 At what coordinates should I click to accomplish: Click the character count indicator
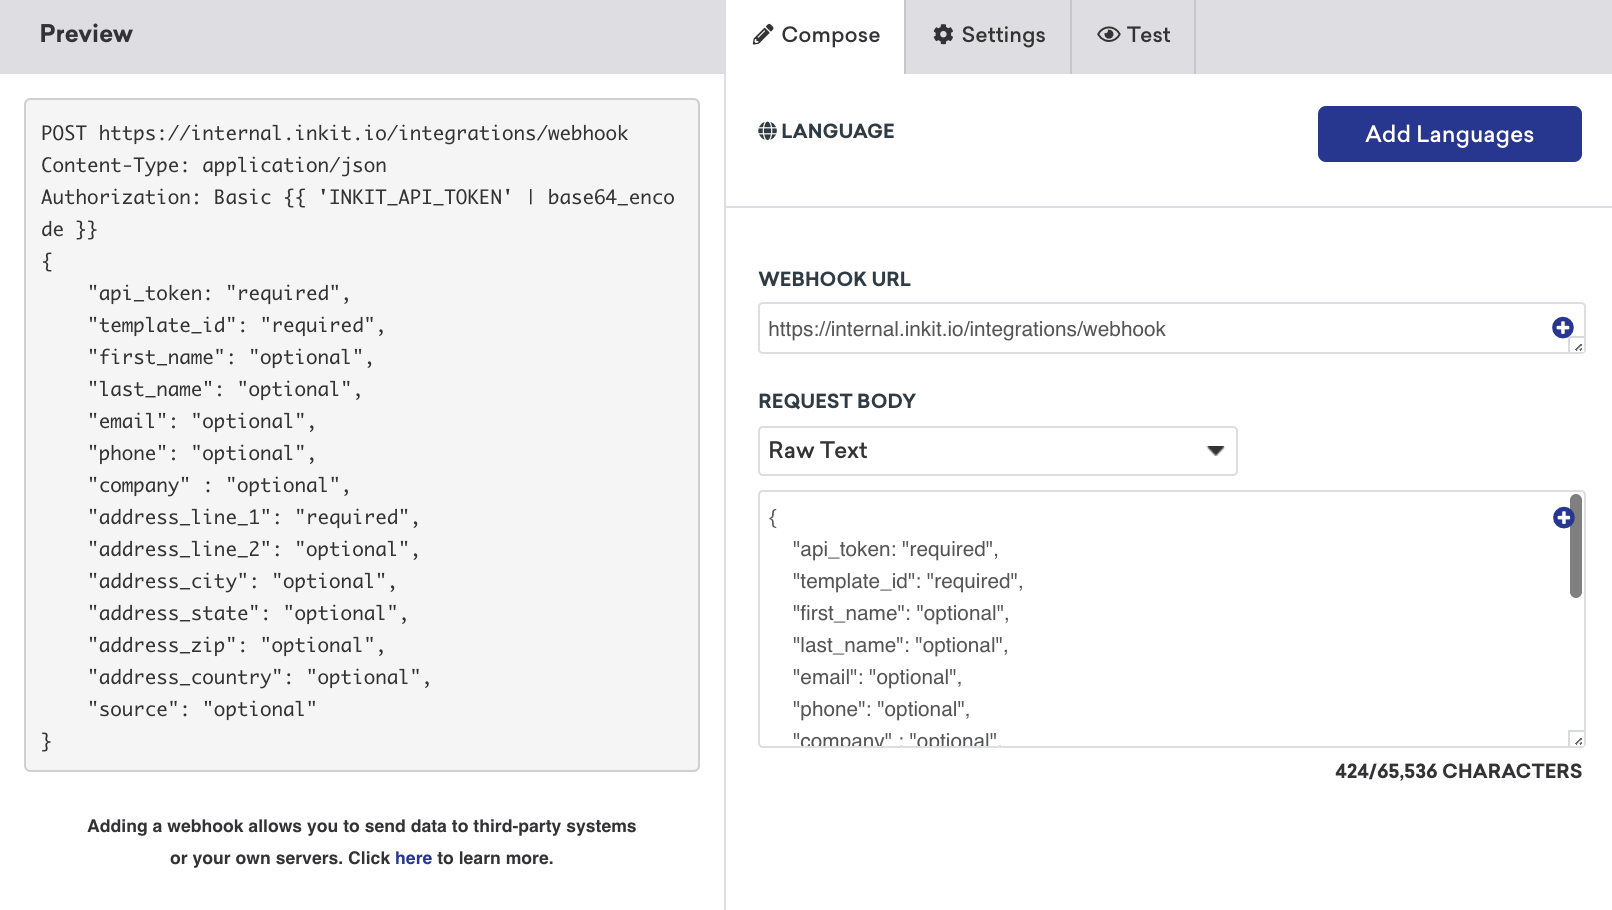click(x=1458, y=771)
